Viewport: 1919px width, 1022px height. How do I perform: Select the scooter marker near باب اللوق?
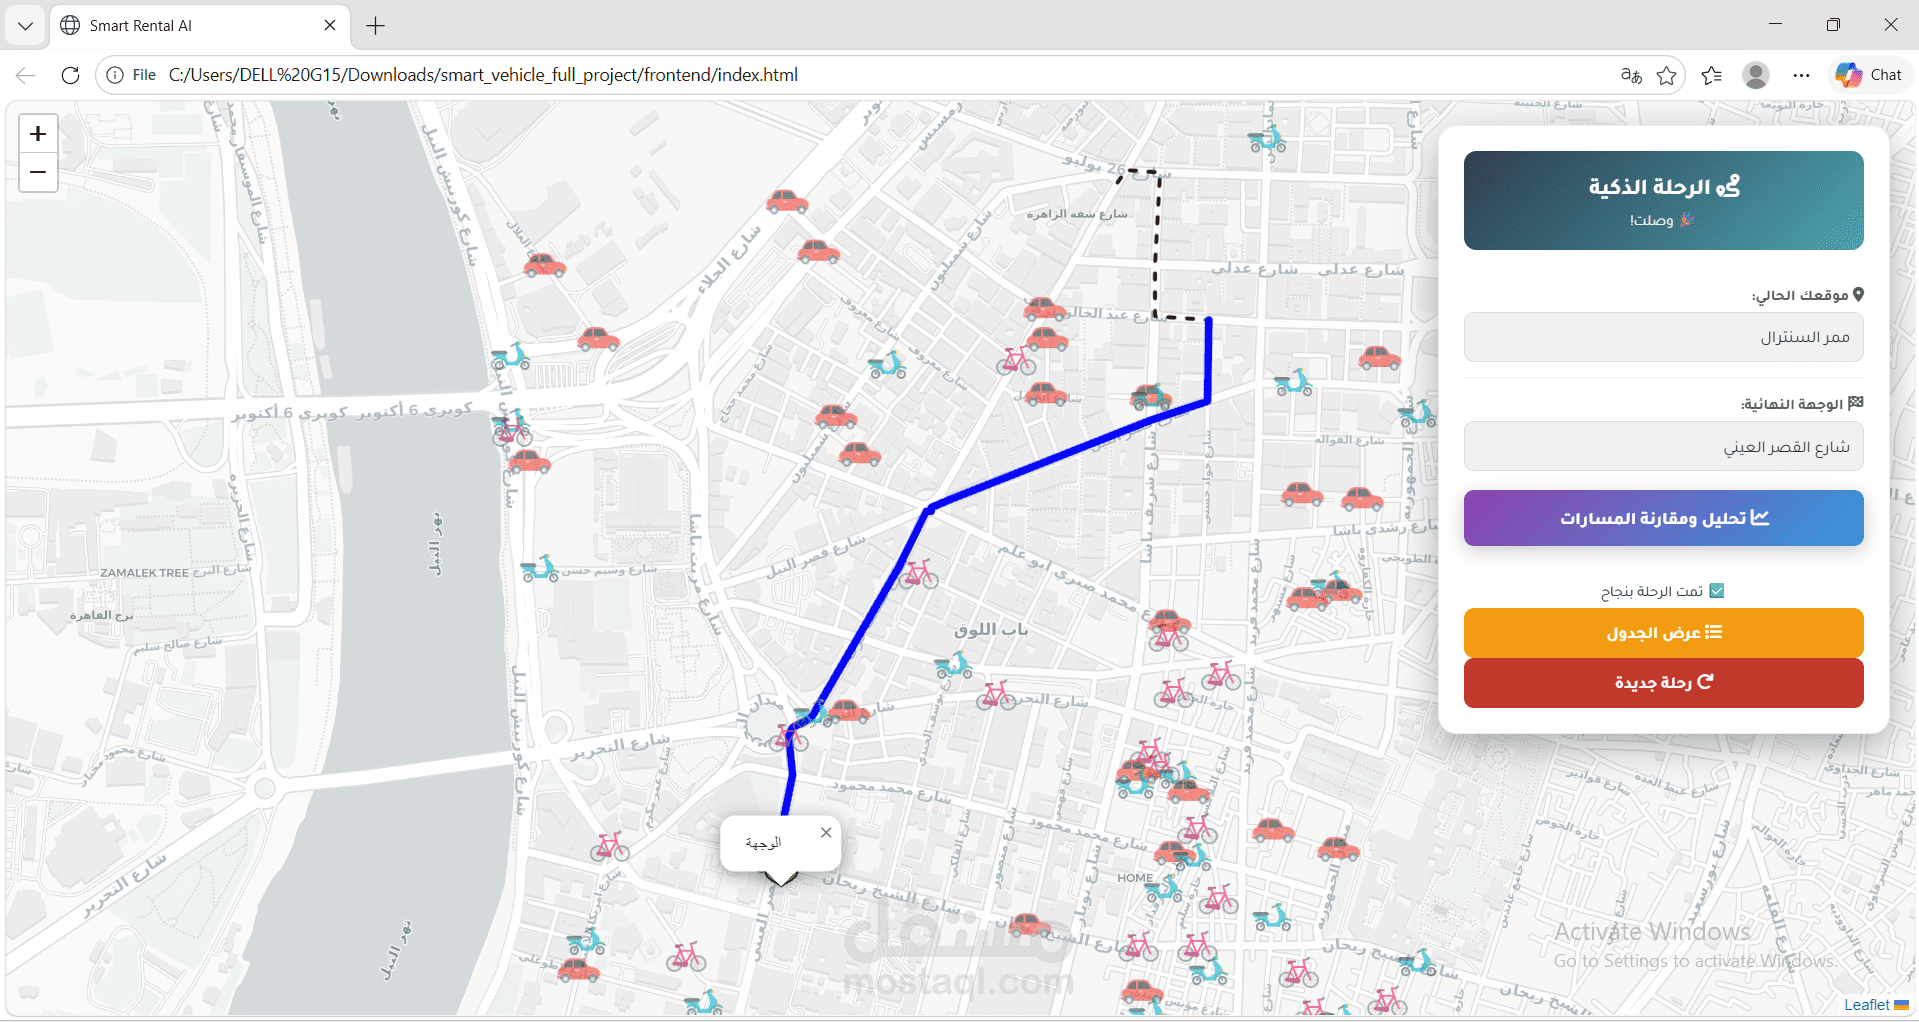point(953,665)
